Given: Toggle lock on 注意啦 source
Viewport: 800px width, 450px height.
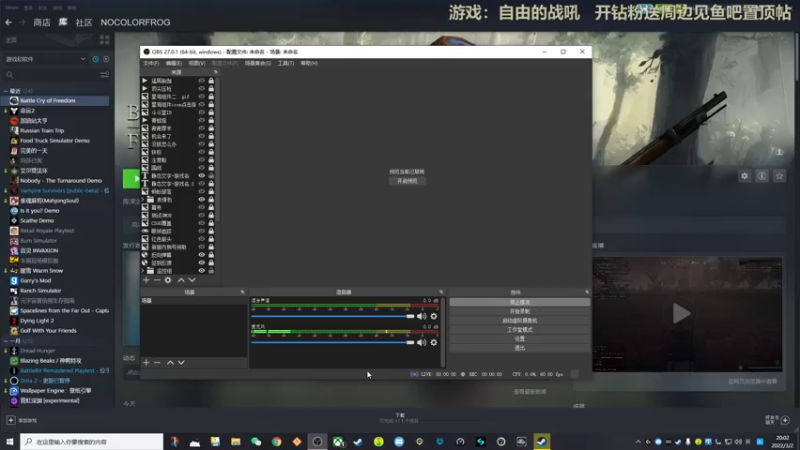Looking at the screenshot, I should tap(211, 160).
